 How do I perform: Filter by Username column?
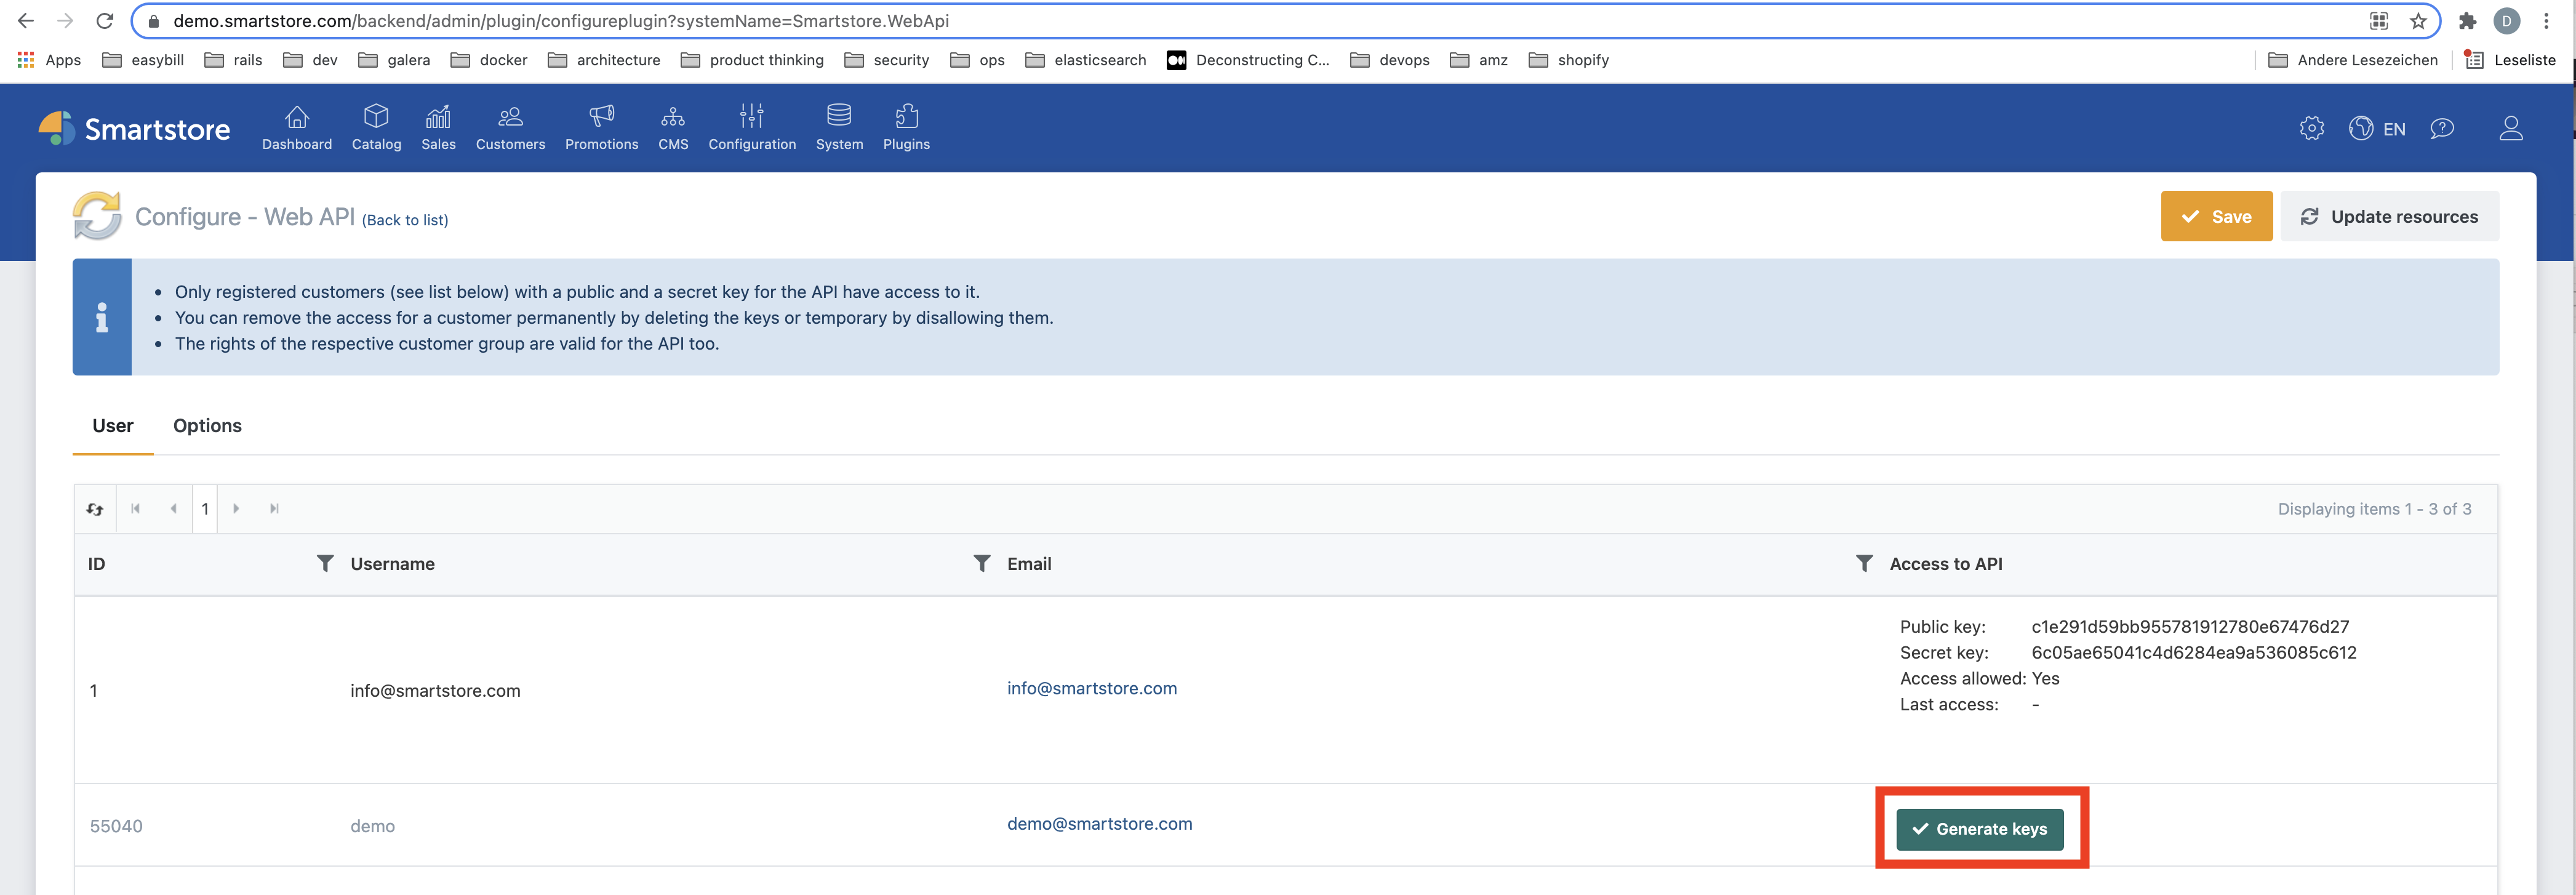pos(982,564)
